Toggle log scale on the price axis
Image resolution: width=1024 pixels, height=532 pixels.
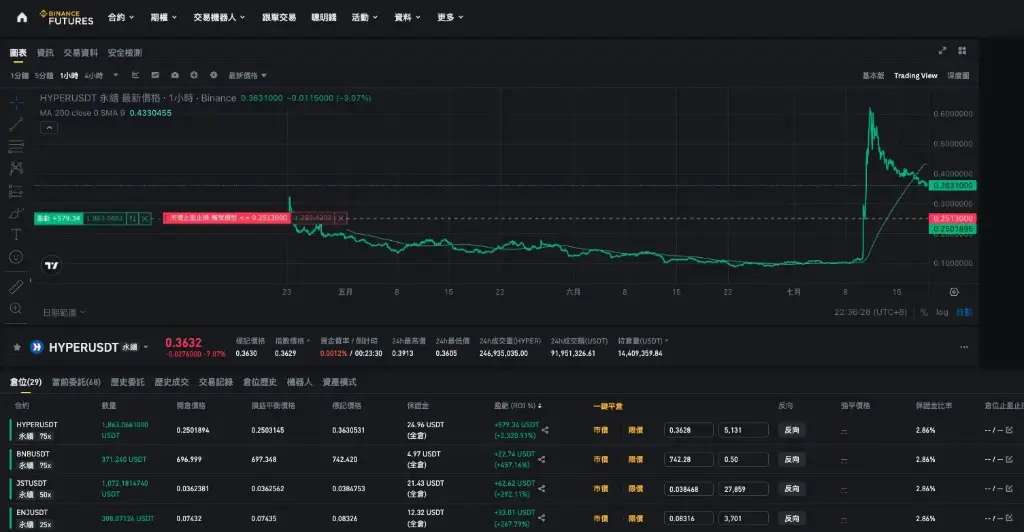[x=942, y=312]
